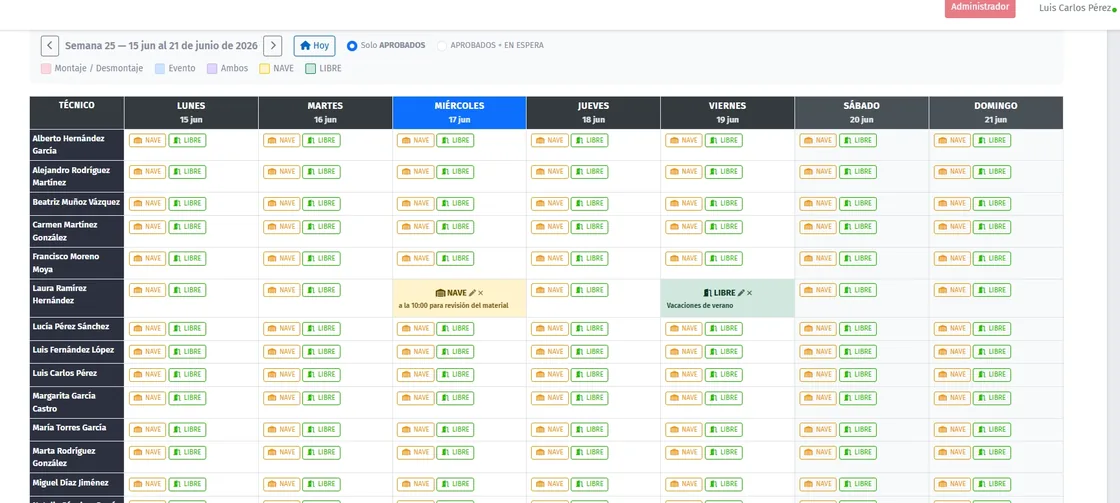
Task: Click the Evento legend color swatch
Action: coord(160,69)
